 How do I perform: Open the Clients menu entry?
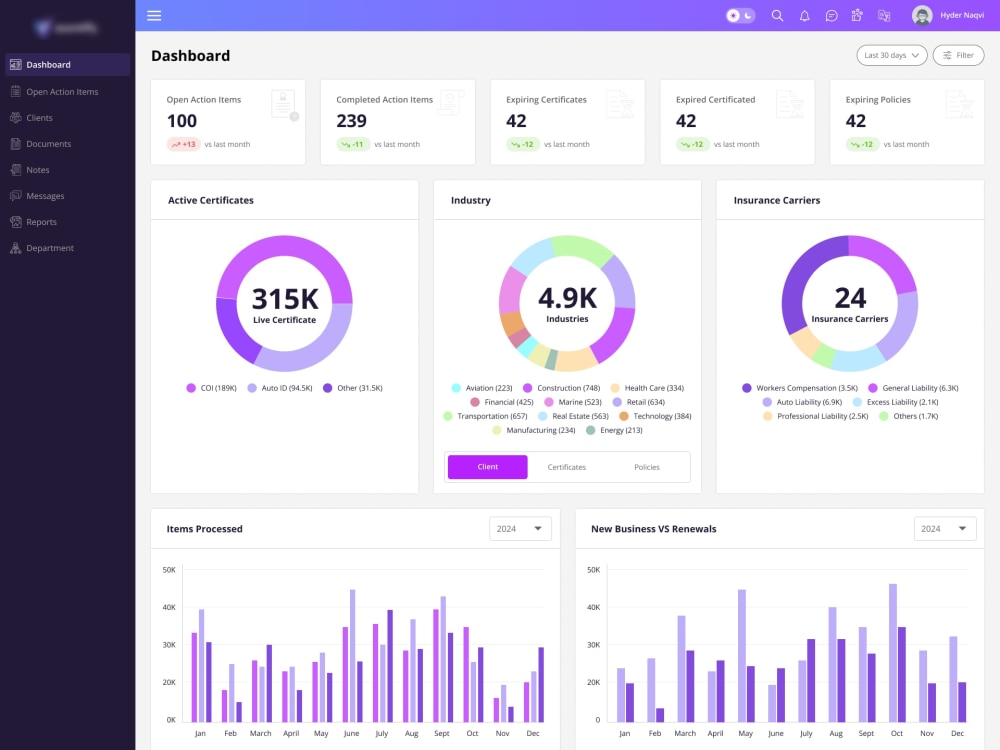40,118
